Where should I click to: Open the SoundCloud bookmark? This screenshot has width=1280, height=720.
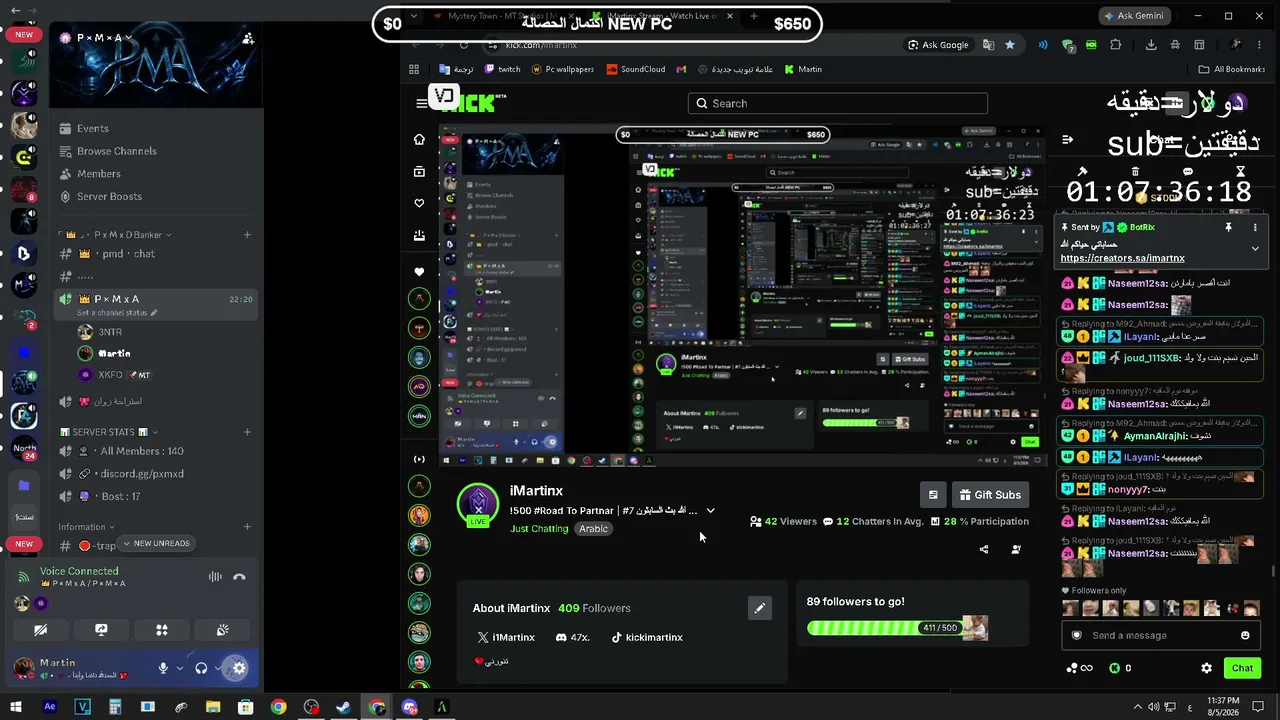(x=635, y=69)
